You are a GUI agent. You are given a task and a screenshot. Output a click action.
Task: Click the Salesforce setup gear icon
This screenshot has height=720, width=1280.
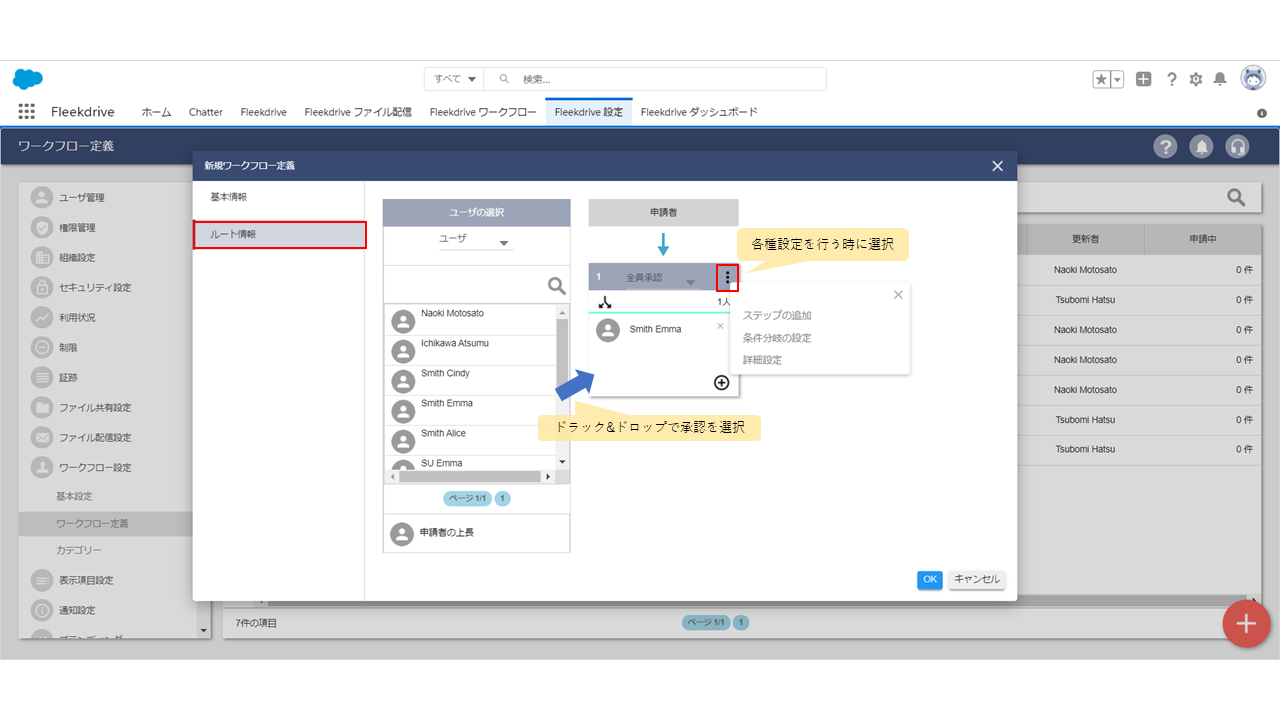(x=1195, y=79)
